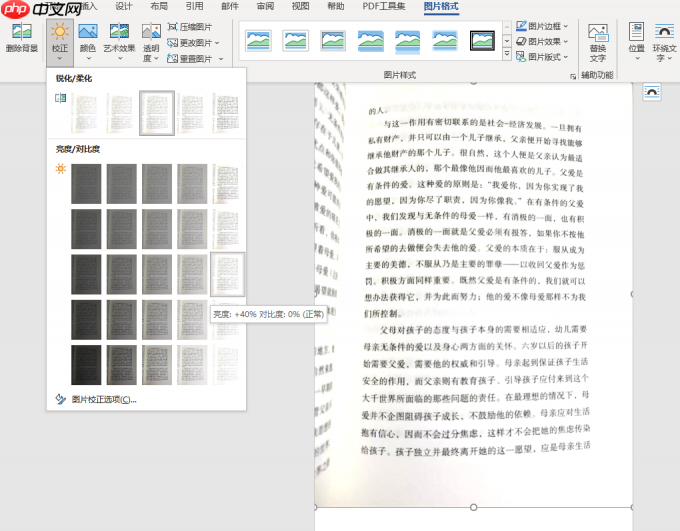The width and height of the screenshot is (680, 531).
Task: Open the Picture Format (图片格式) tab
Action: 441,6
